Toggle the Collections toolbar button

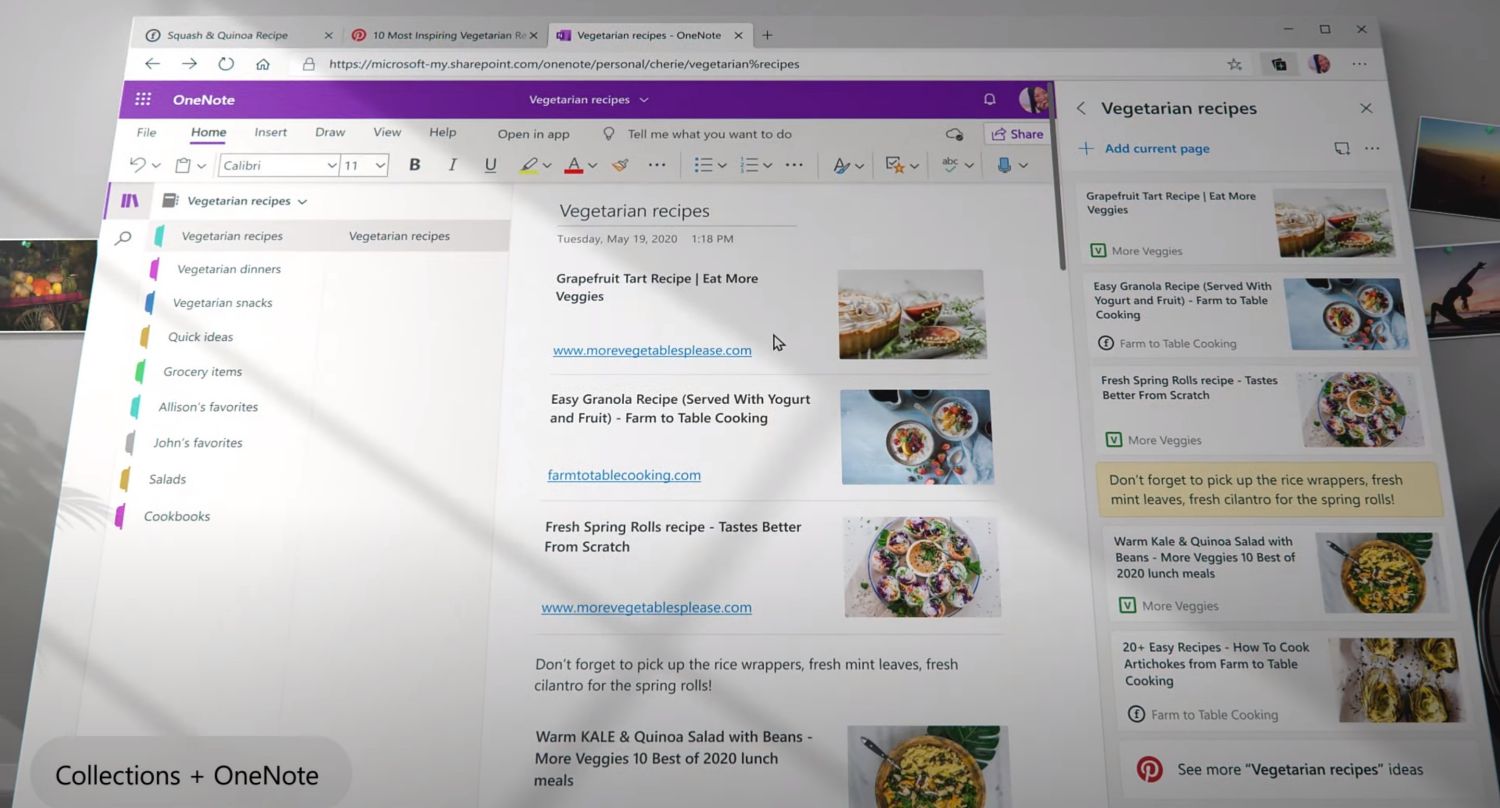tap(1279, 64)
